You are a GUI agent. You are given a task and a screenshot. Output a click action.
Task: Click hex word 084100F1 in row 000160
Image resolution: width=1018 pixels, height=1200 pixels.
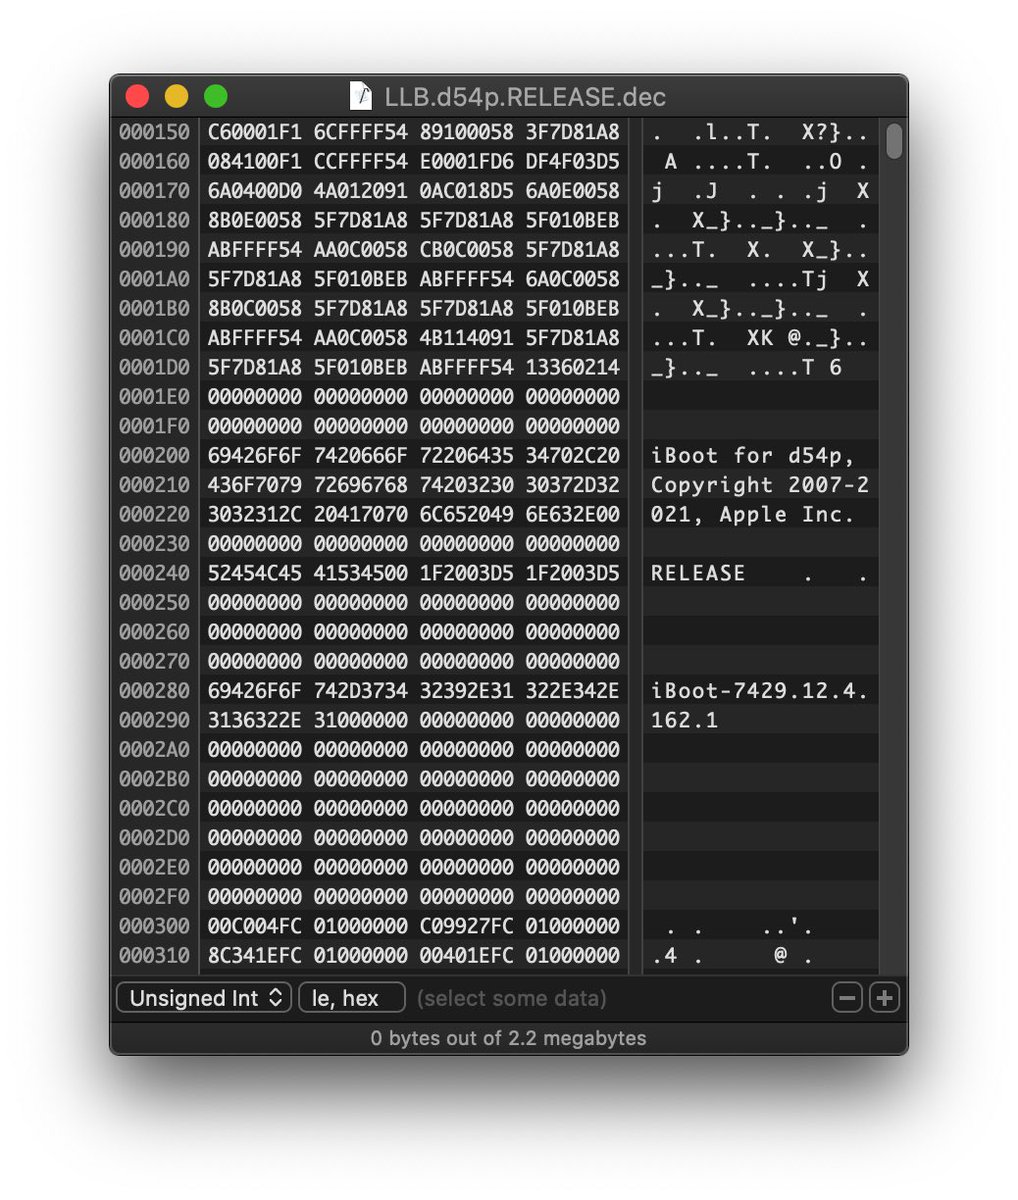pos(255,161)
